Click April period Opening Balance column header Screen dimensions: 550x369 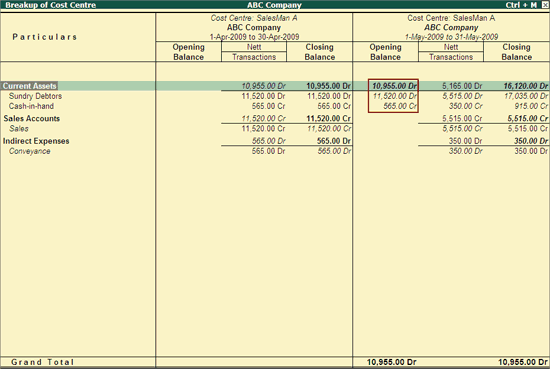[x=188, y=52]
